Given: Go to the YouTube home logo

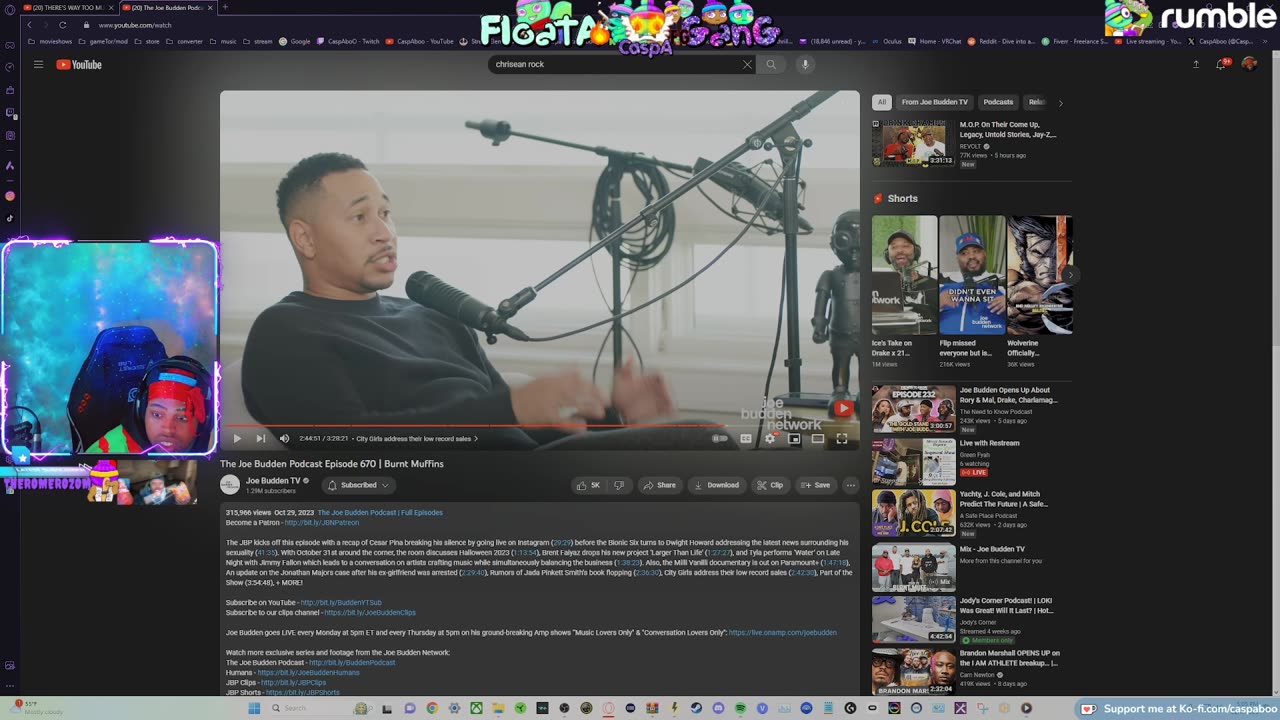Looking at the screenshot, I should 79,64.
